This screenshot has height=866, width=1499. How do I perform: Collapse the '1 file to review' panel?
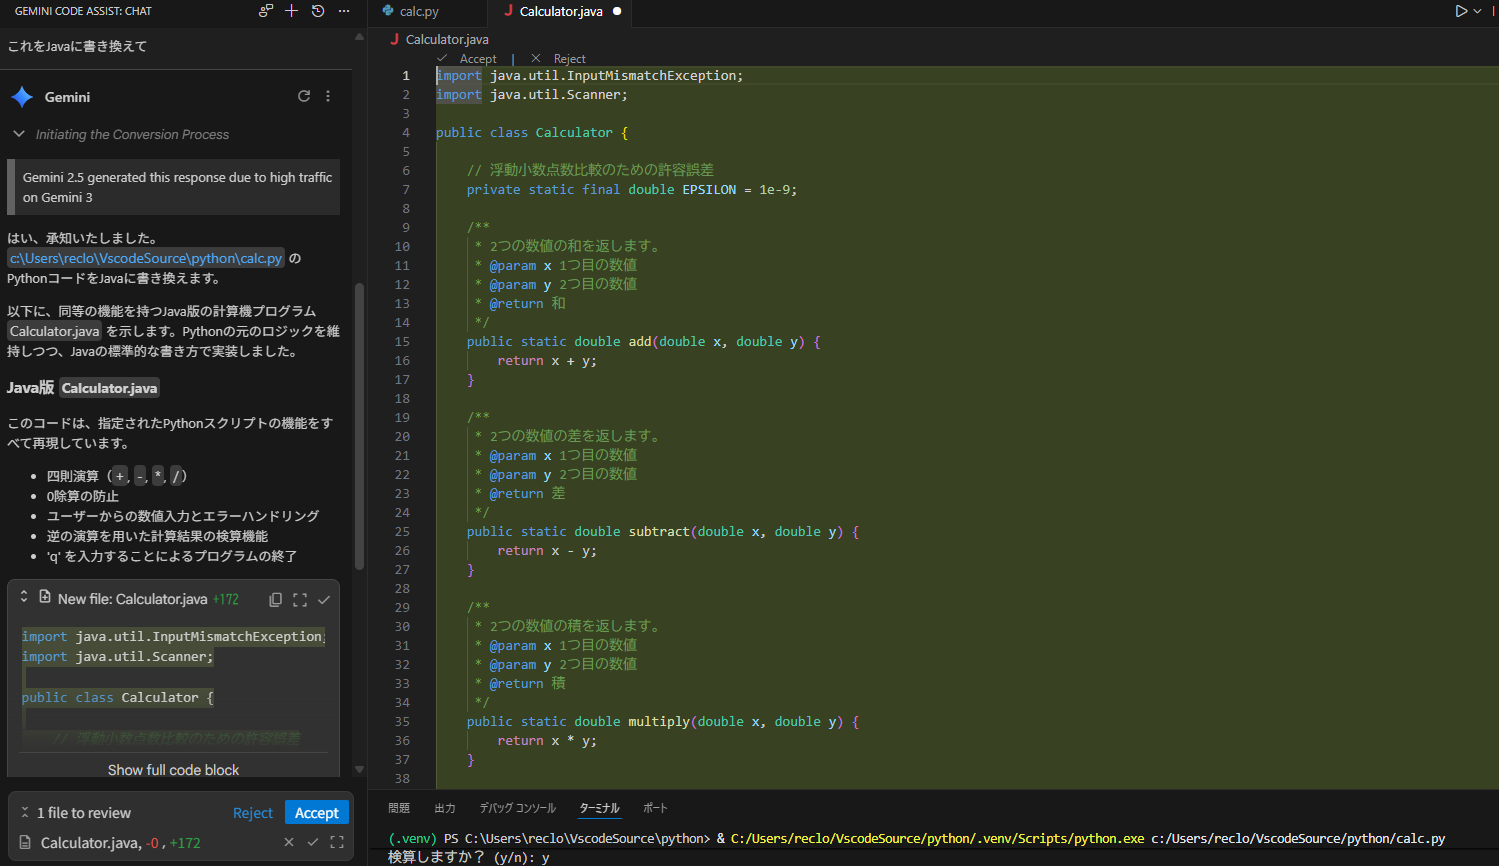pyautogui.click(x=25, y=813)
